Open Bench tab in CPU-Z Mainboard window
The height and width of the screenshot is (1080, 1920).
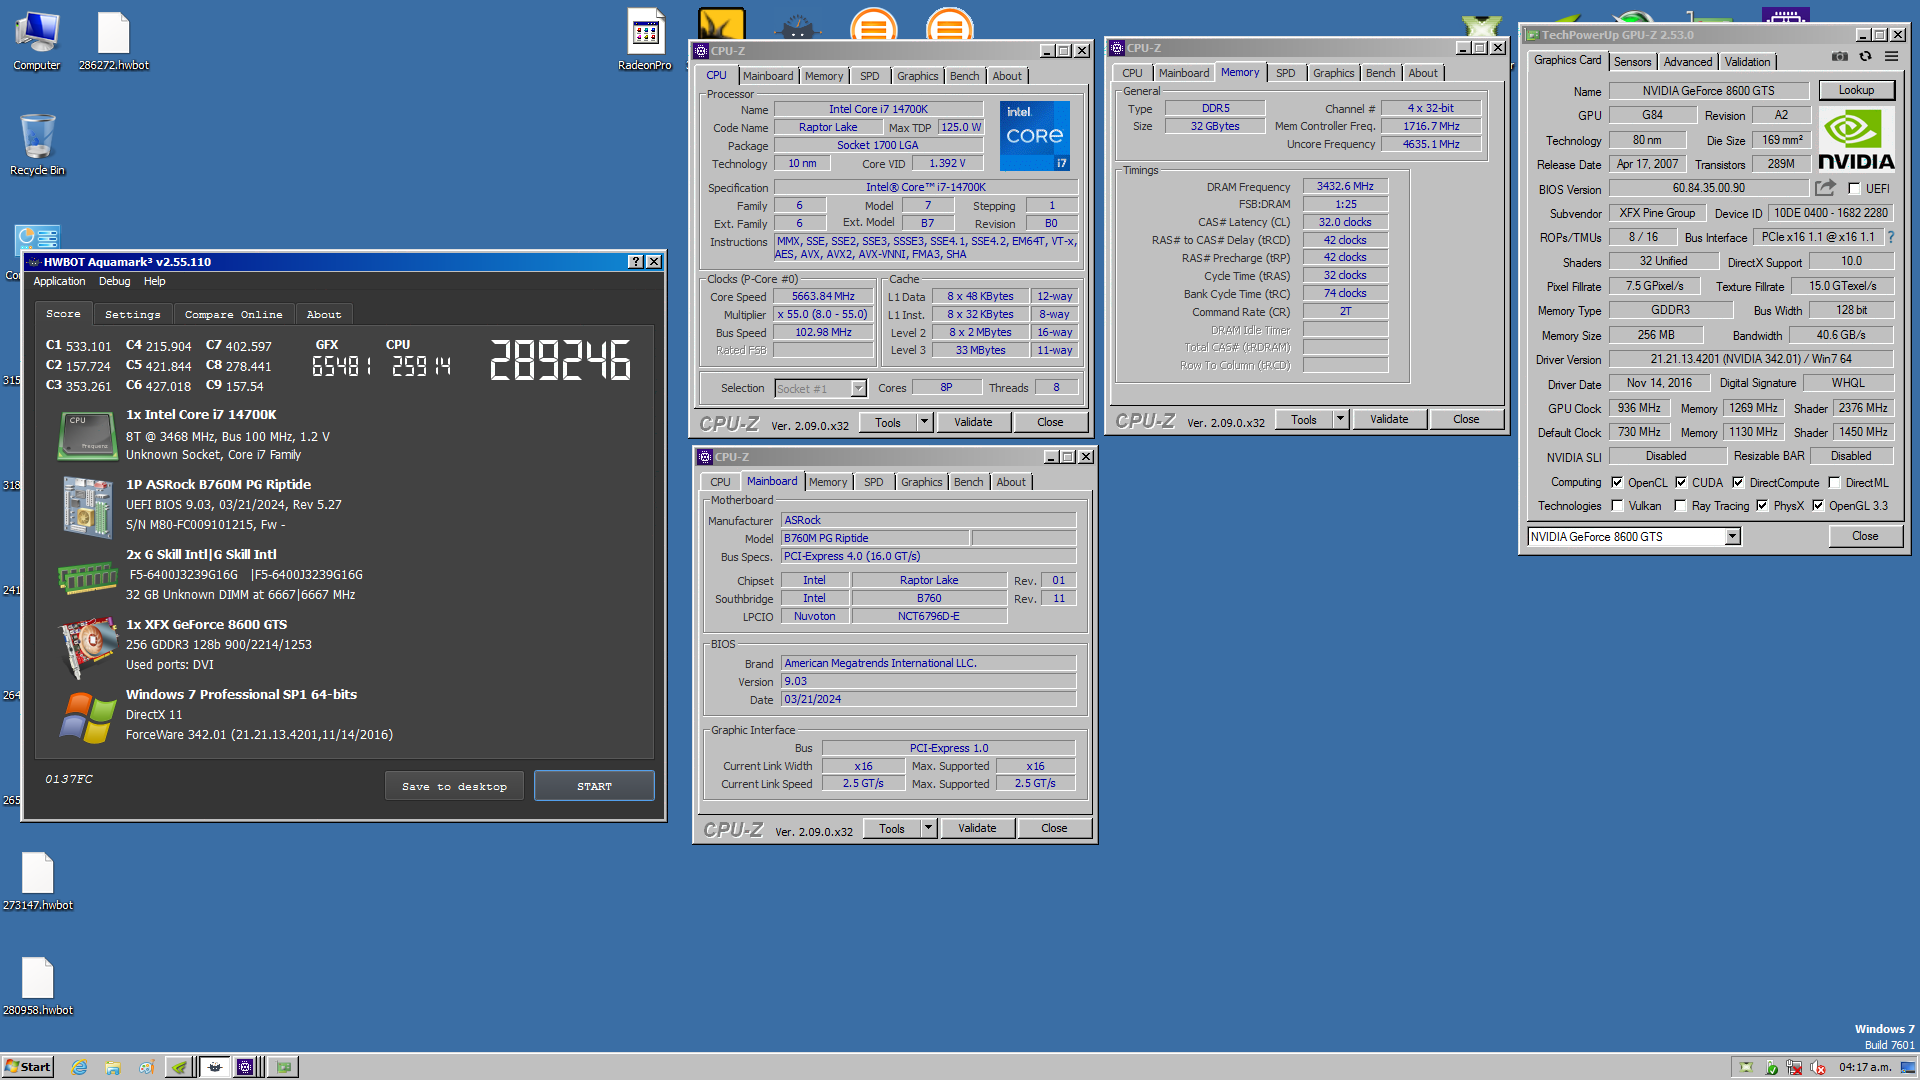coord(968,482)
